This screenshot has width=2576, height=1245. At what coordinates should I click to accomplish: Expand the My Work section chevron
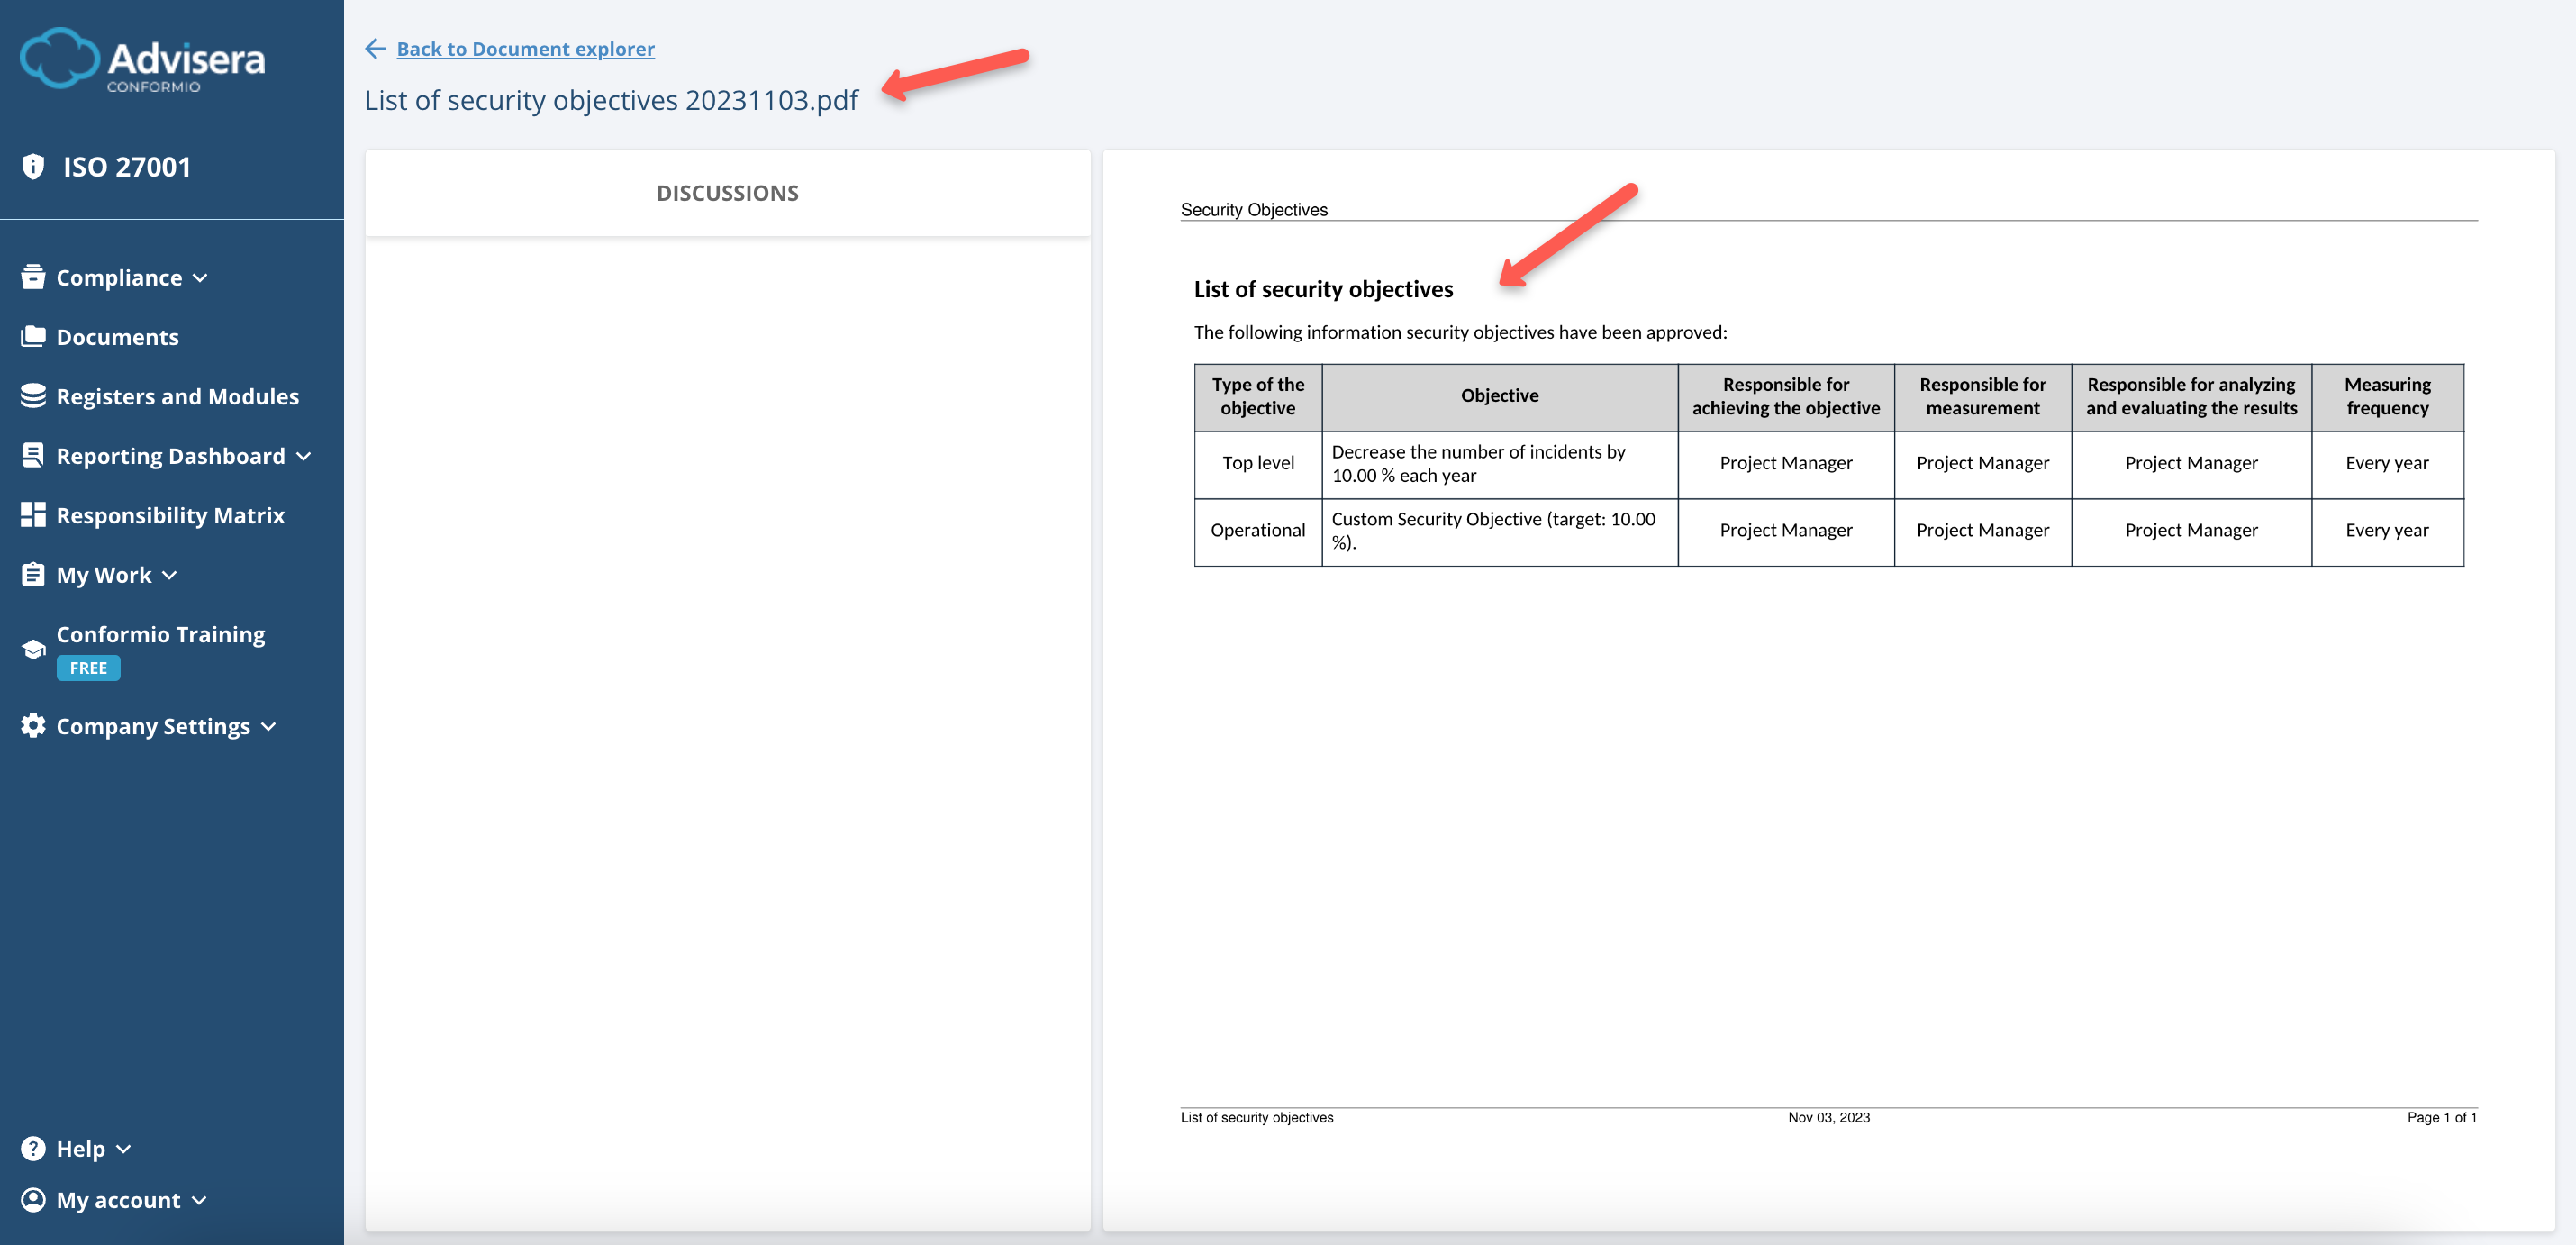click(x=171, y=576)
